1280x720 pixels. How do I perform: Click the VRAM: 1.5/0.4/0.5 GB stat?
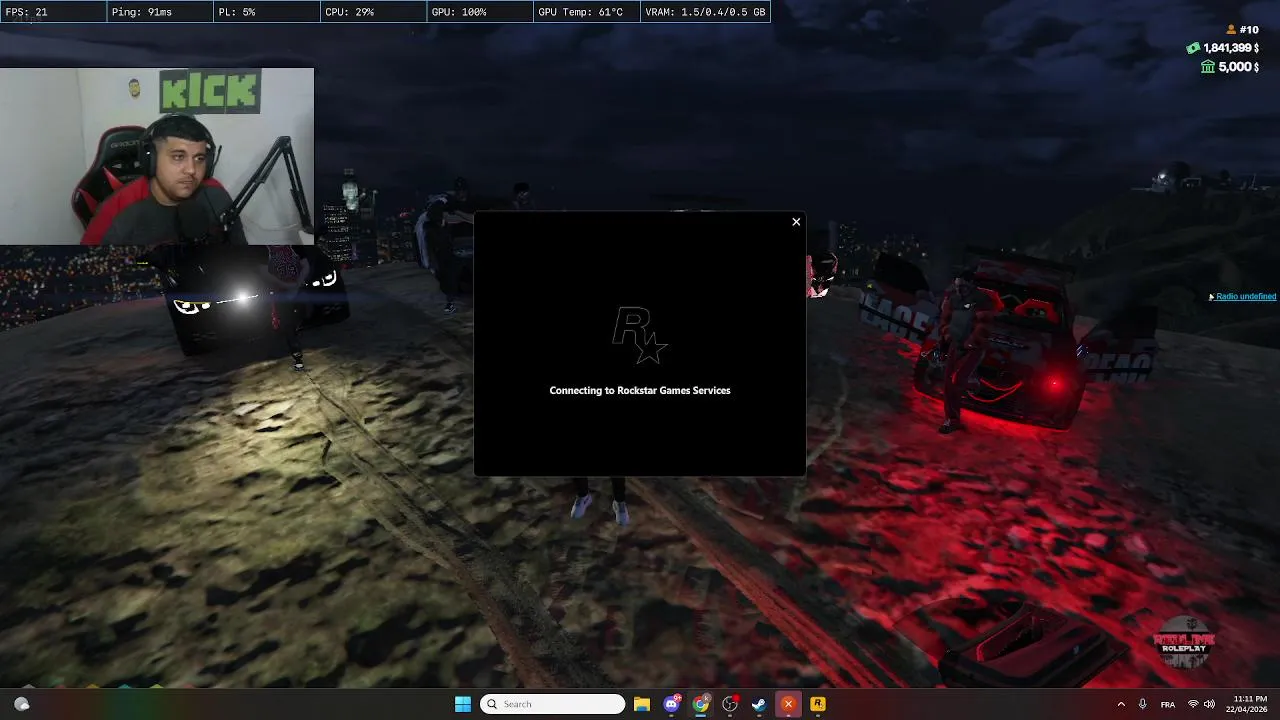point(705,12)
